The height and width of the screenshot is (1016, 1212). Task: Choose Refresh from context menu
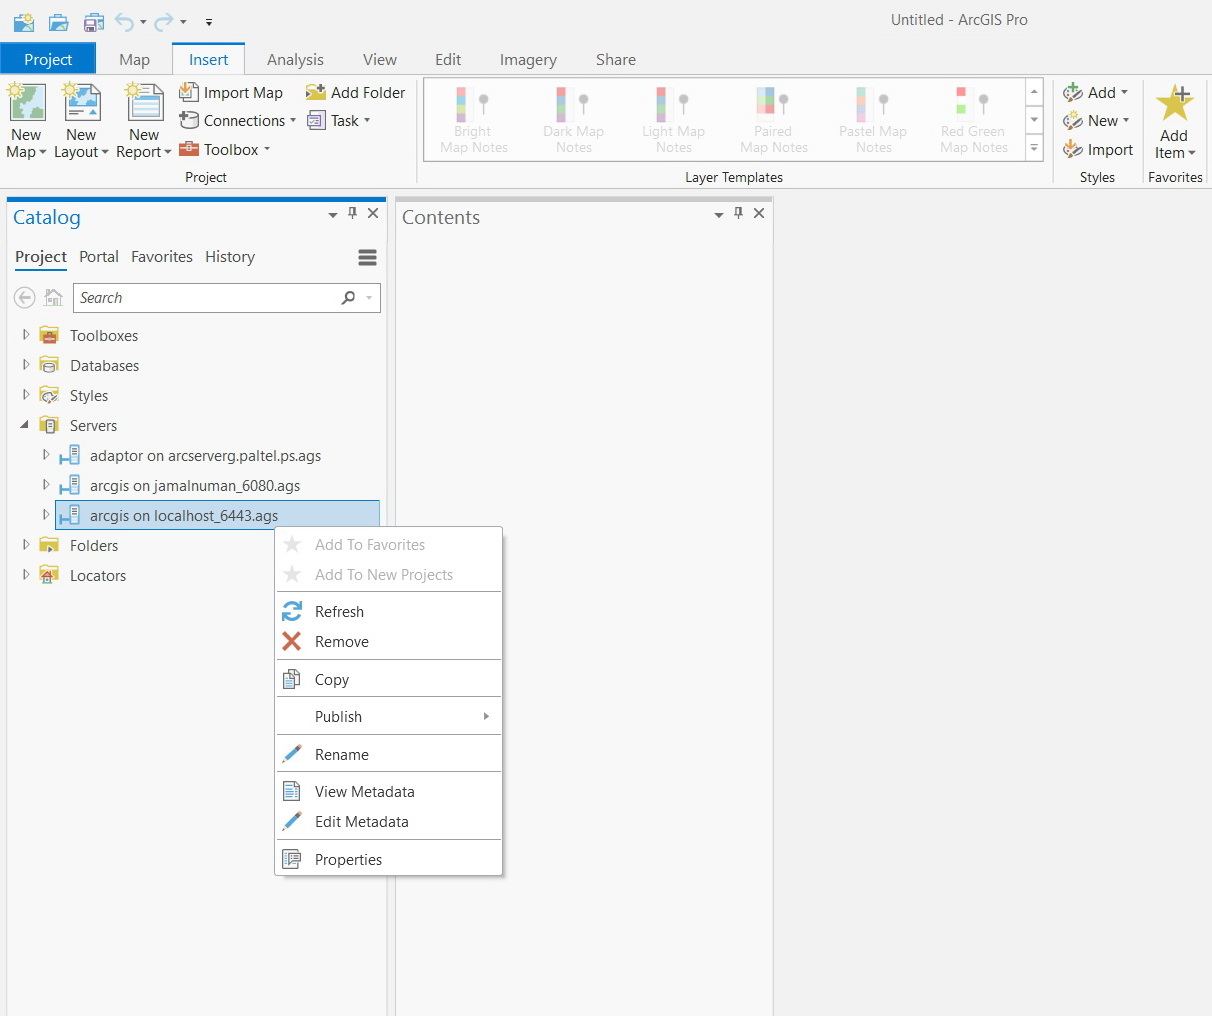[x=388, y=611]
